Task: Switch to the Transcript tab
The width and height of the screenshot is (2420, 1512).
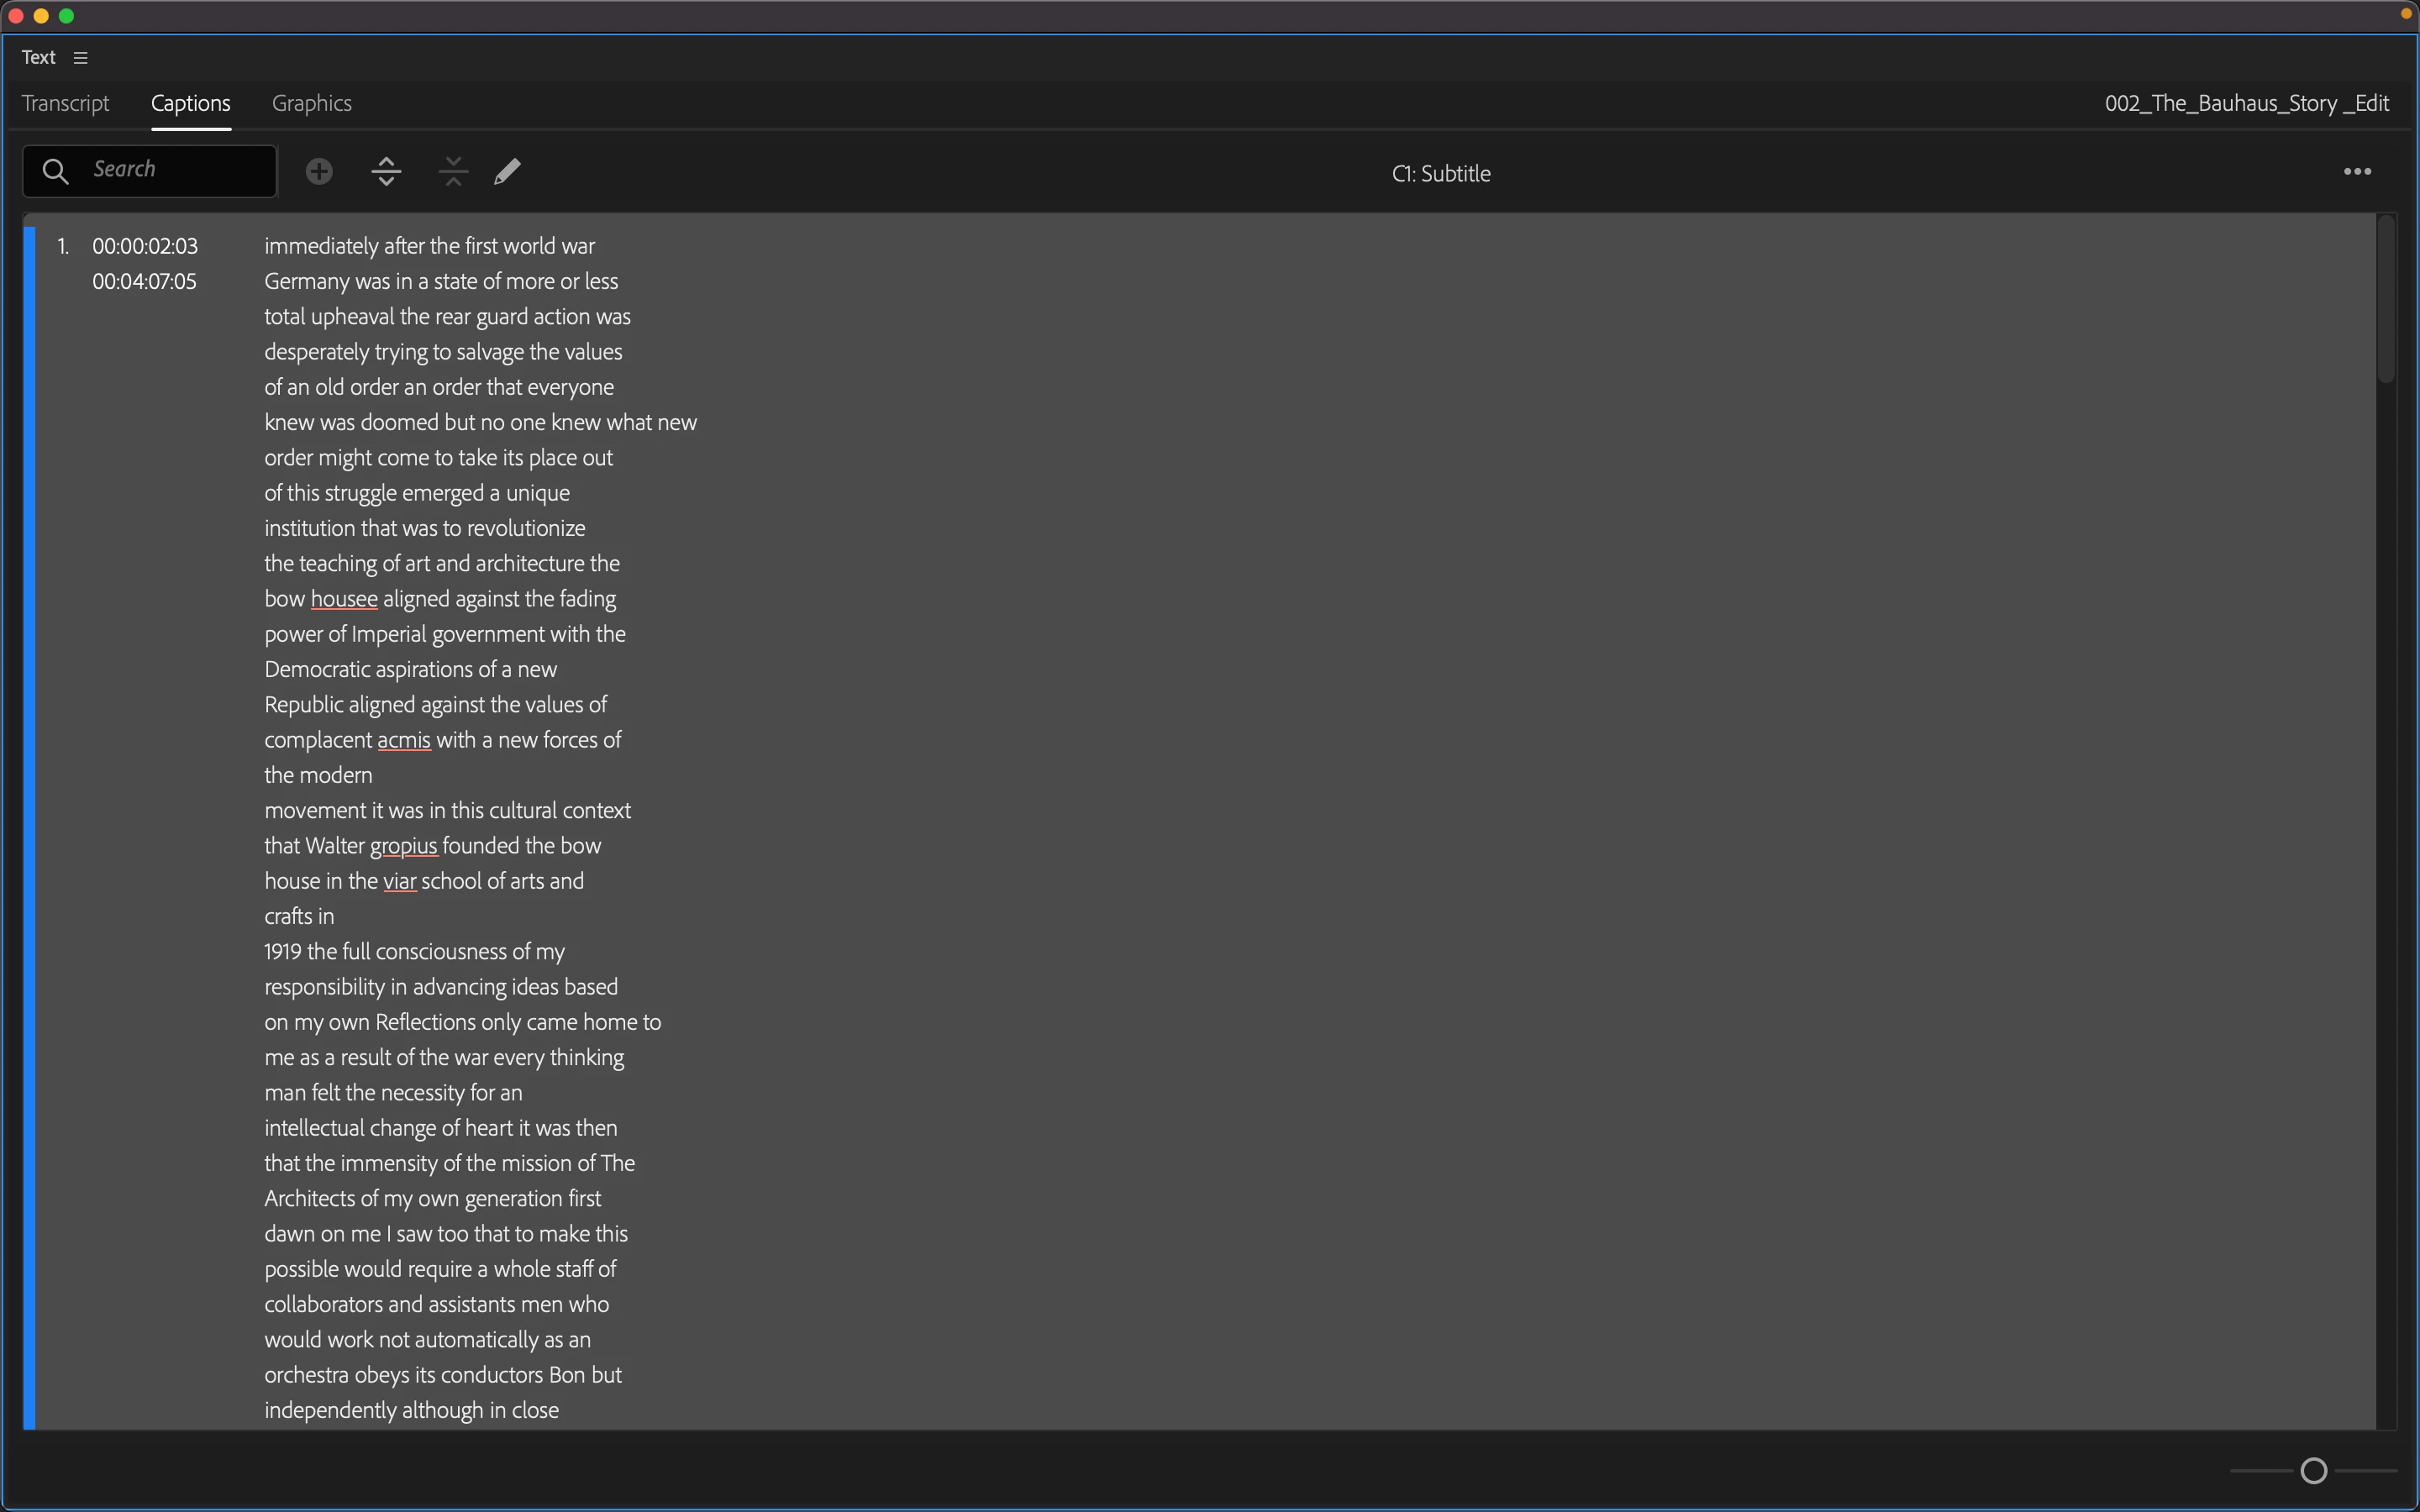Action: coord(65,103)
